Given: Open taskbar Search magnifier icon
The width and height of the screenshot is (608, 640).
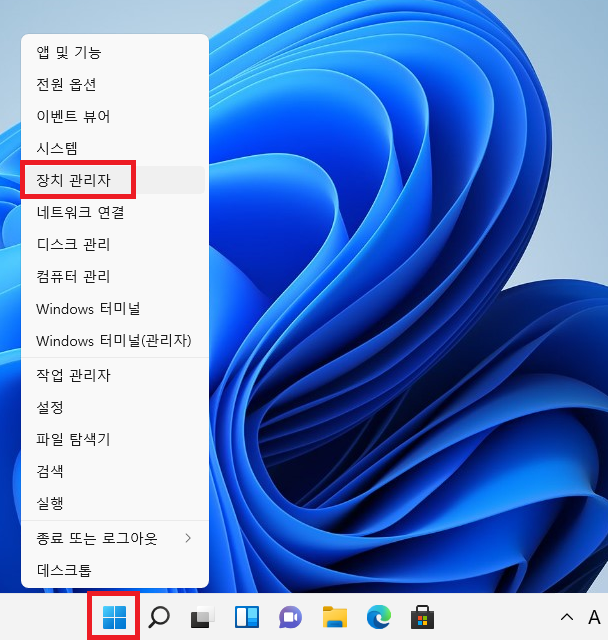Looking at the screenshot, I should click(159, 617).
